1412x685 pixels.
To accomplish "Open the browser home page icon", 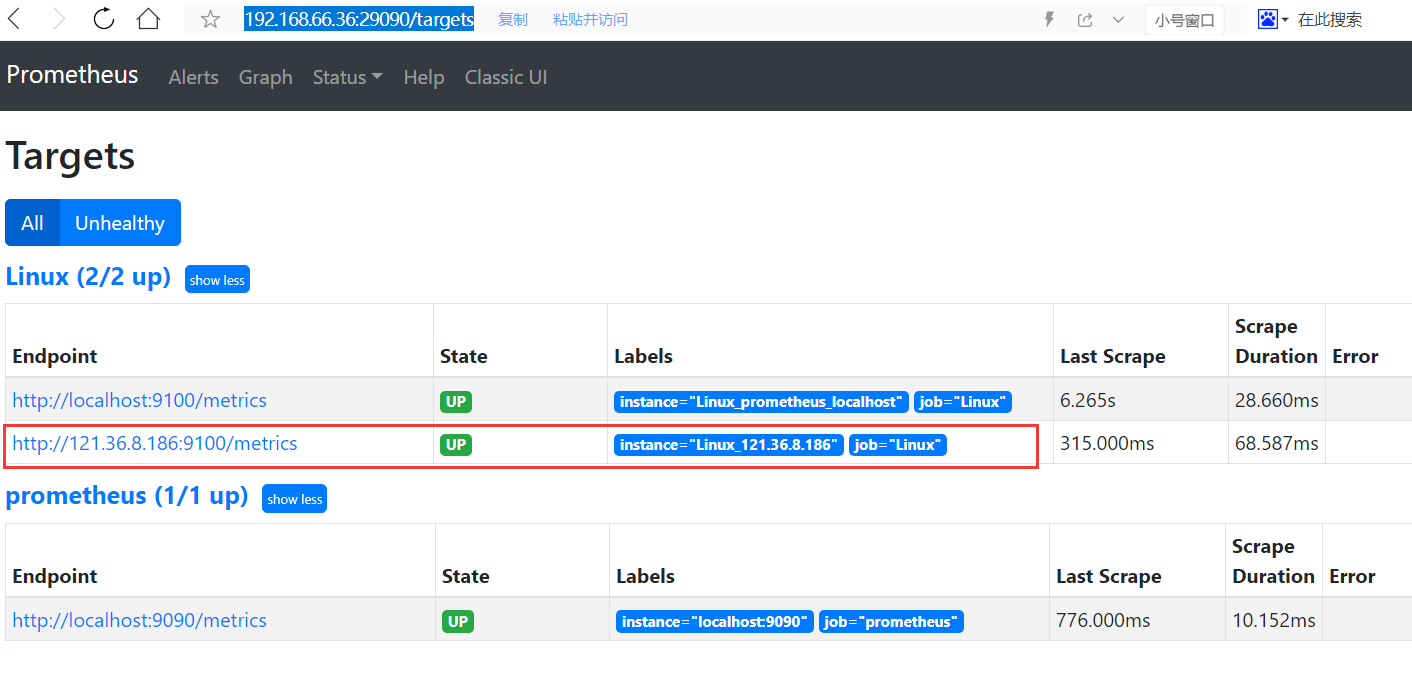I will click(148, 19).
